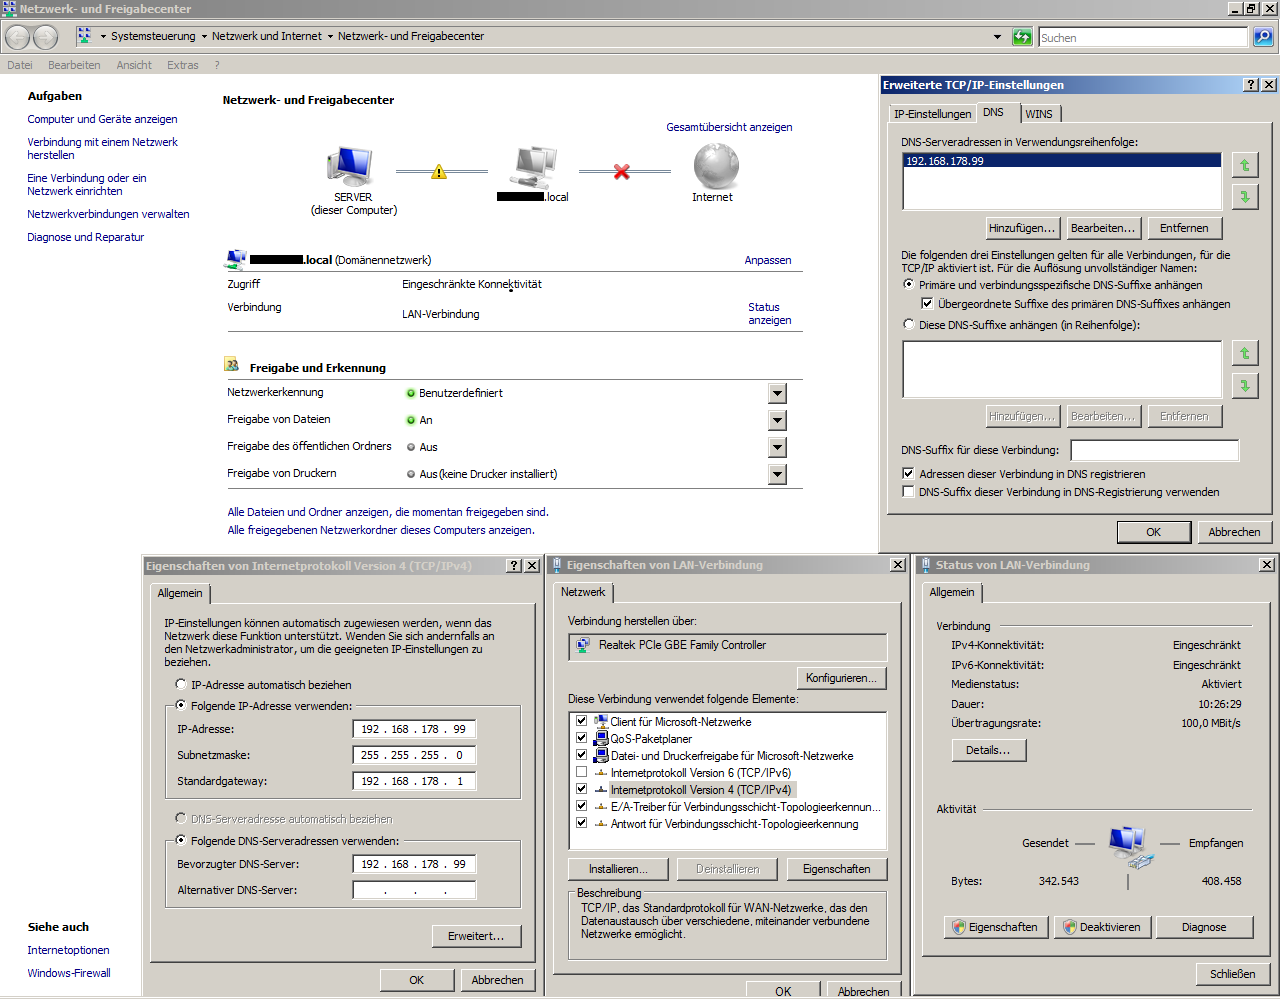
Task: Click the forward navigation arrow
Action: click(46, 37)
